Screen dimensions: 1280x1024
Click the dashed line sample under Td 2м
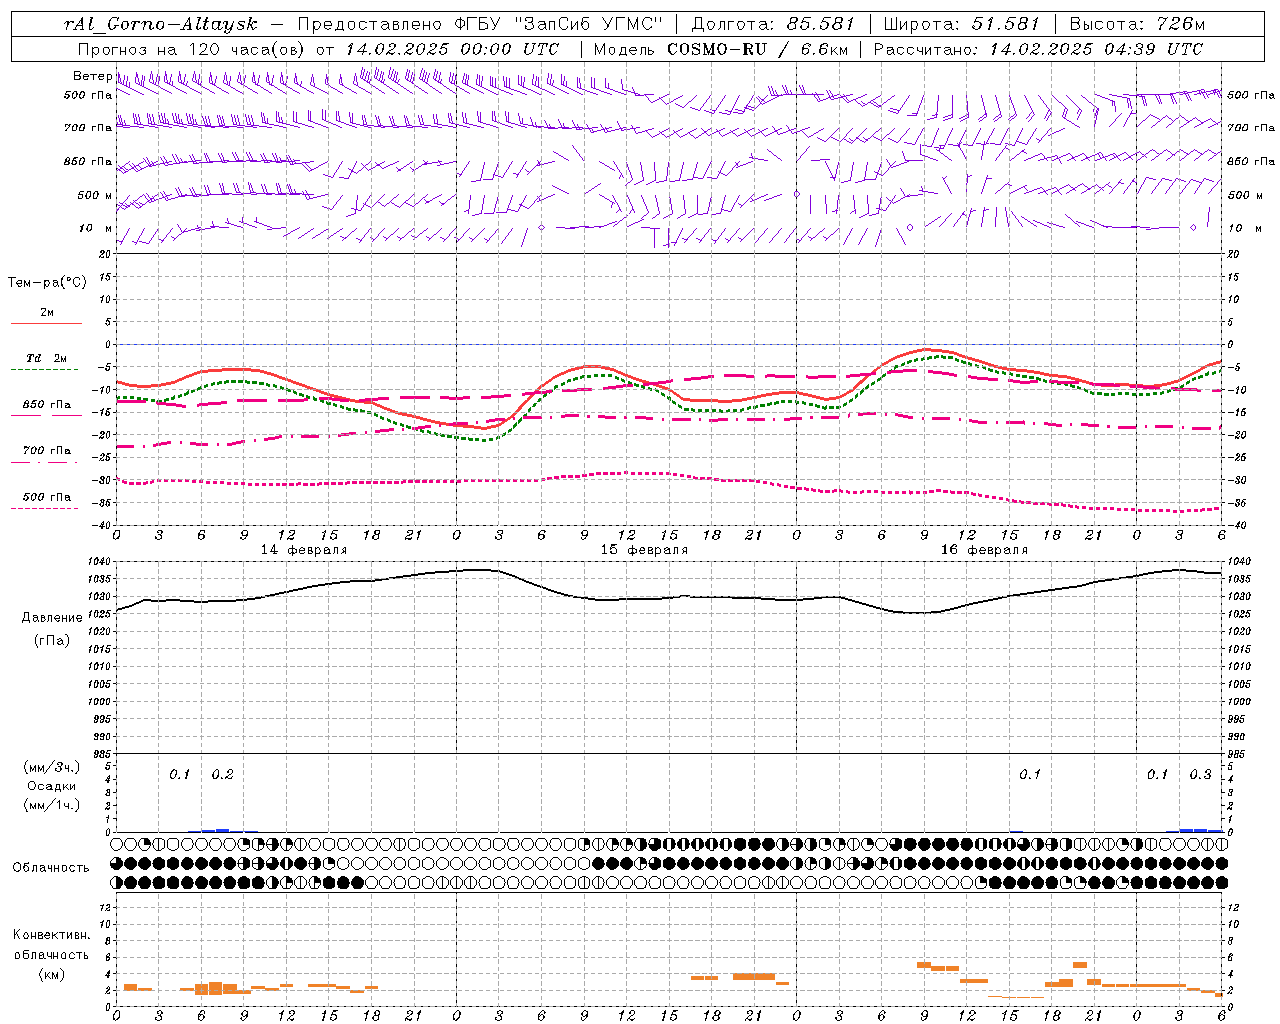(45, 370)
